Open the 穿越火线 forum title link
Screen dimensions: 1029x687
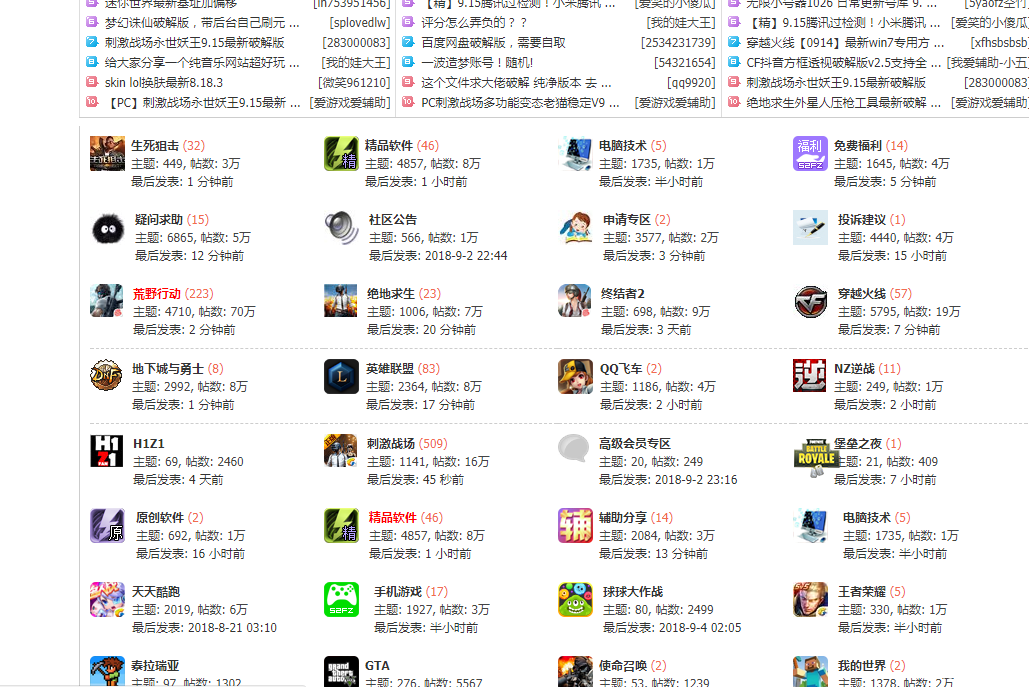click(x=862, y=294)
